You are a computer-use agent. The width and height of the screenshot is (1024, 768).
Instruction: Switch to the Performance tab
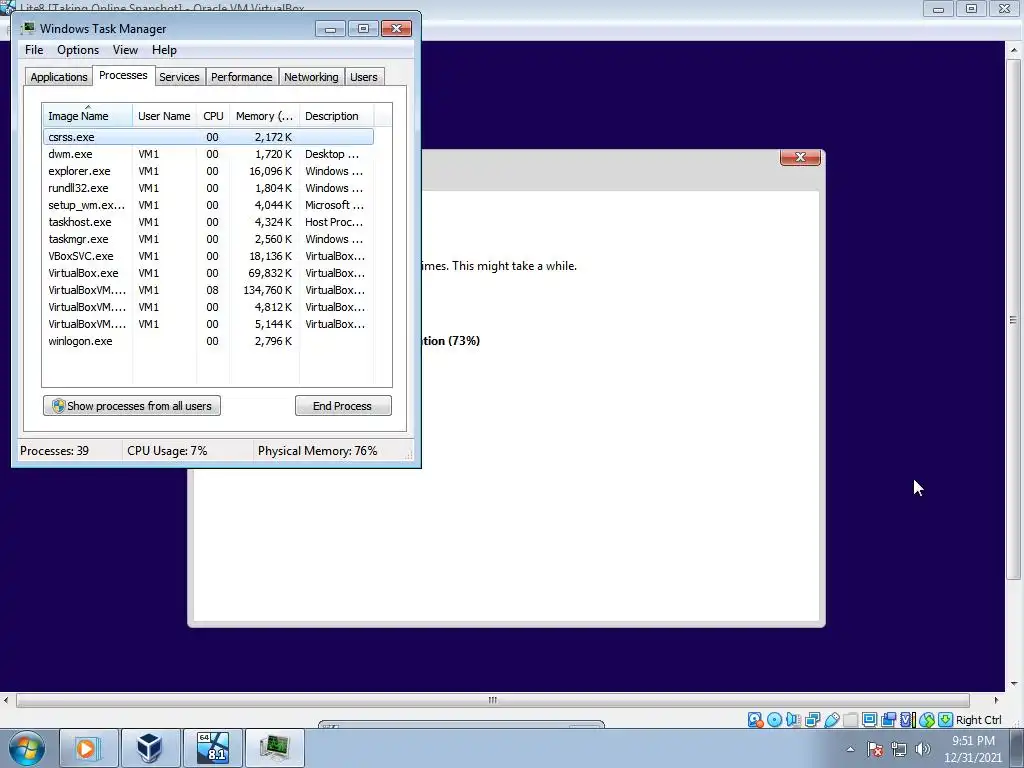[x=241, y=77]
